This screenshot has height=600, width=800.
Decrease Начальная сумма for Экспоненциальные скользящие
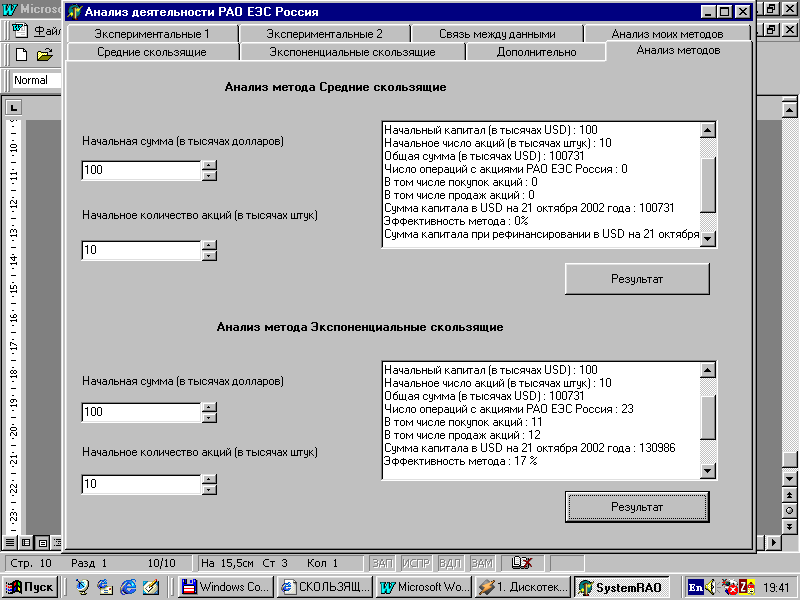209,417
